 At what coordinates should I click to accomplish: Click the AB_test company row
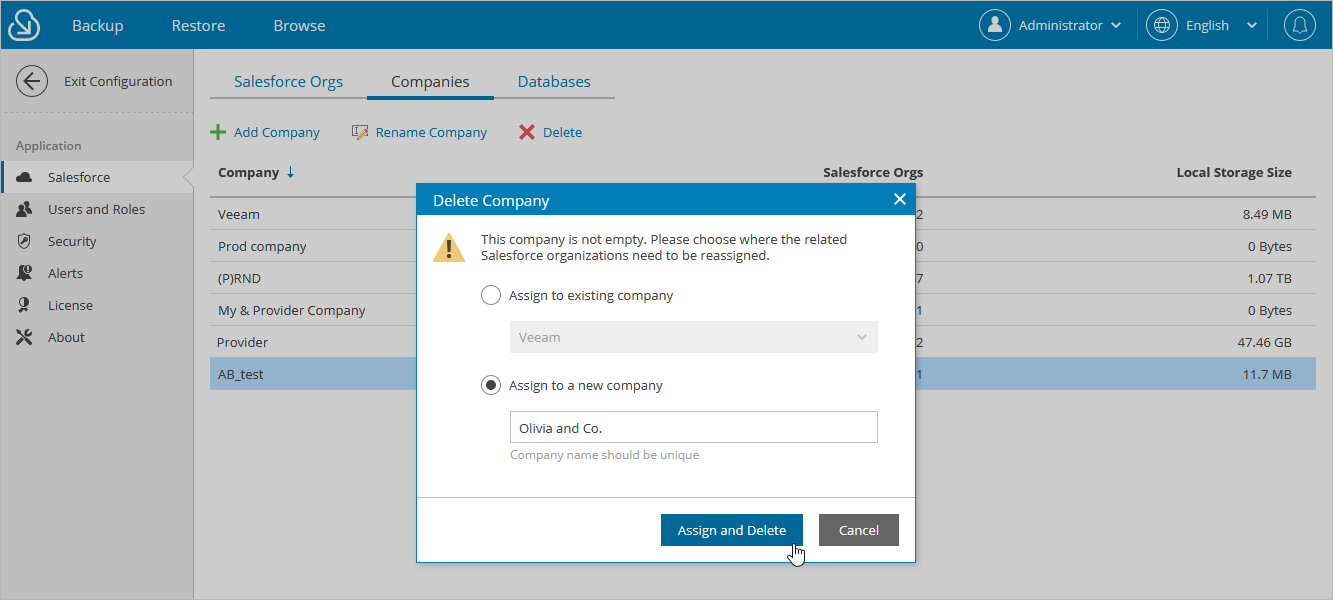tap(762, 374)
